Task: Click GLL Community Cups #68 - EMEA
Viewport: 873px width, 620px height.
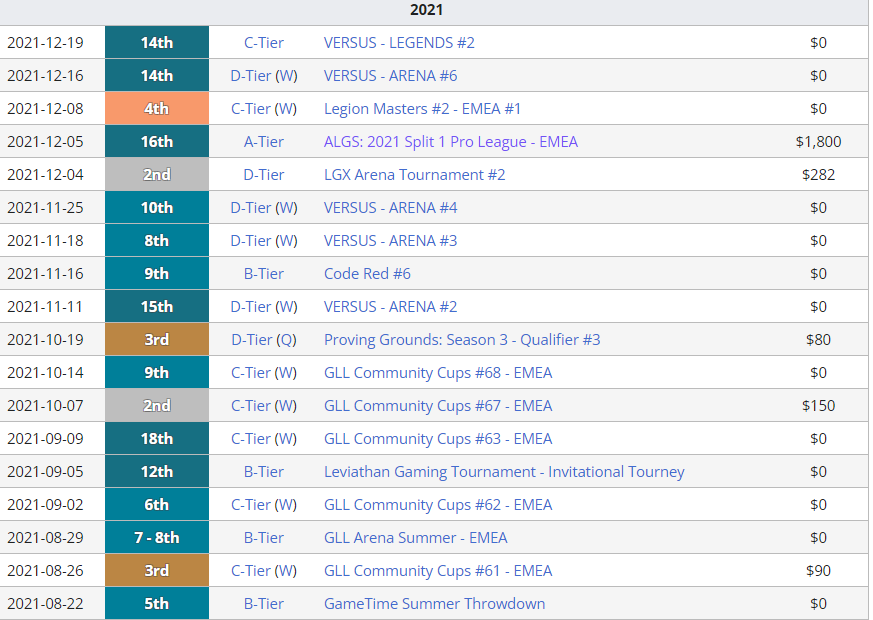Action: coord(438,373)
